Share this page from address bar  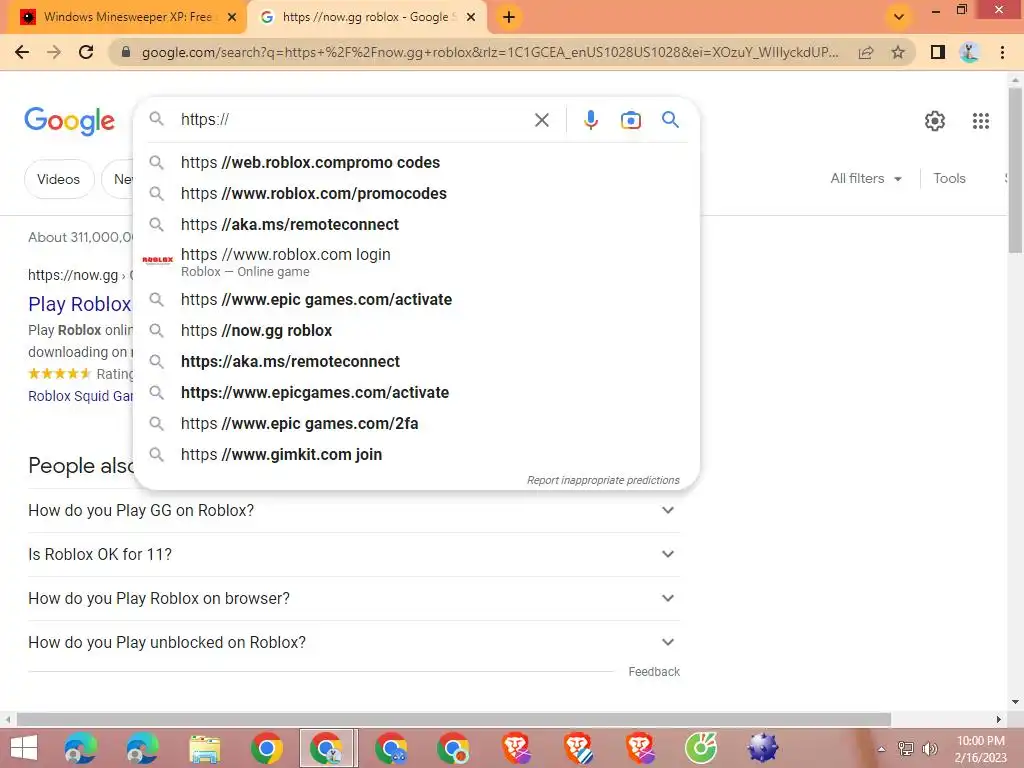point(866,52)
